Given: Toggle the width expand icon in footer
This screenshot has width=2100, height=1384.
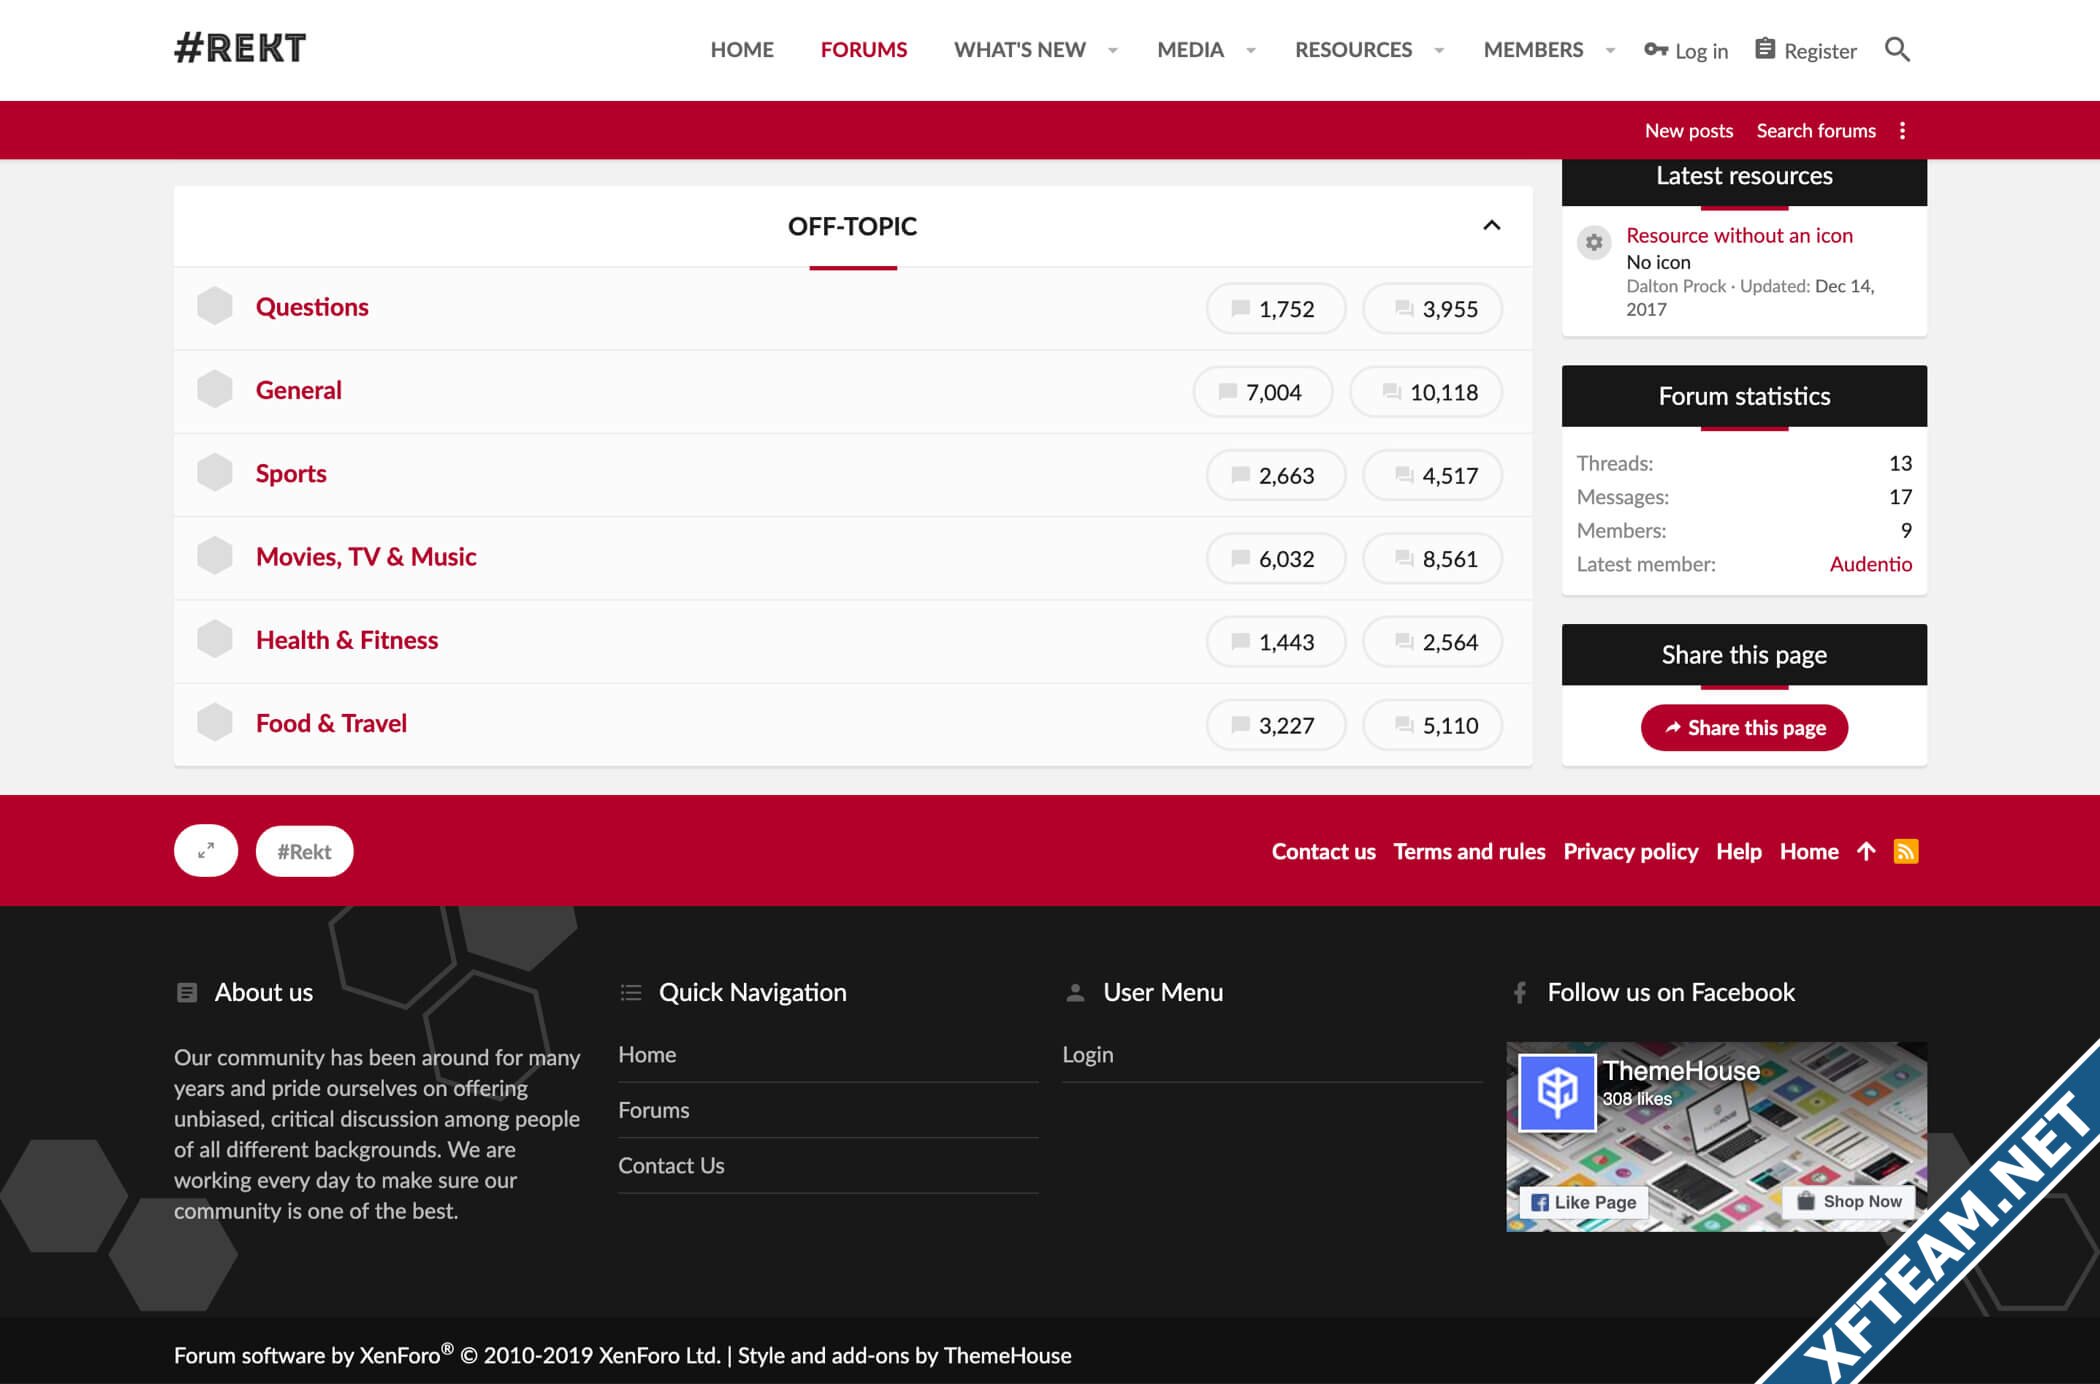Looking at the screenshot, I should [206, 851].
